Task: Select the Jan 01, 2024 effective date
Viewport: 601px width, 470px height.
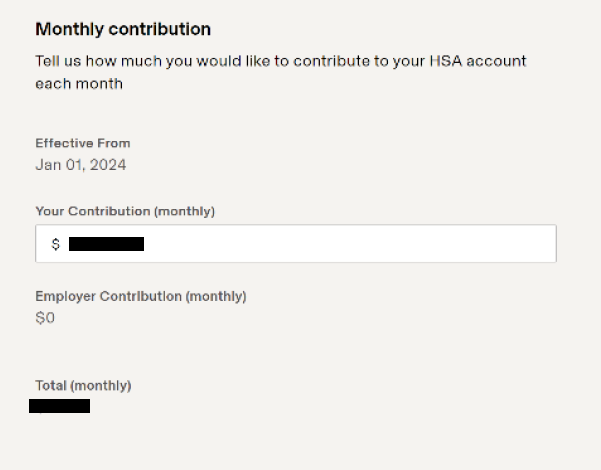Action: click(81, 165)
